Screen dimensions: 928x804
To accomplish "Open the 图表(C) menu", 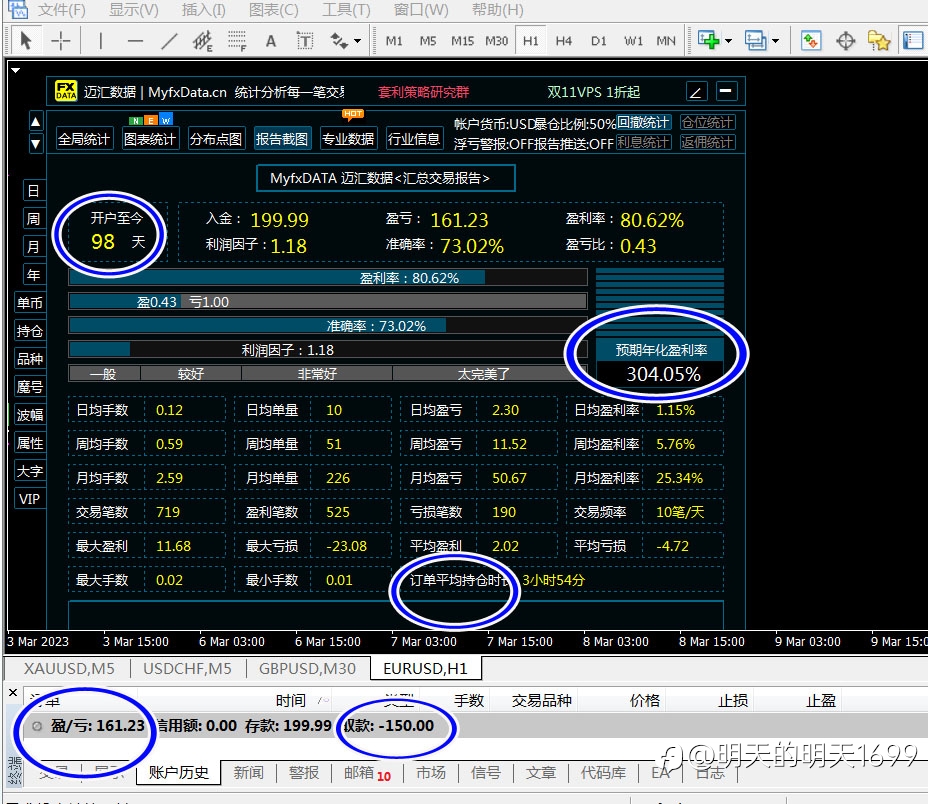I will (x=273, y=9).
